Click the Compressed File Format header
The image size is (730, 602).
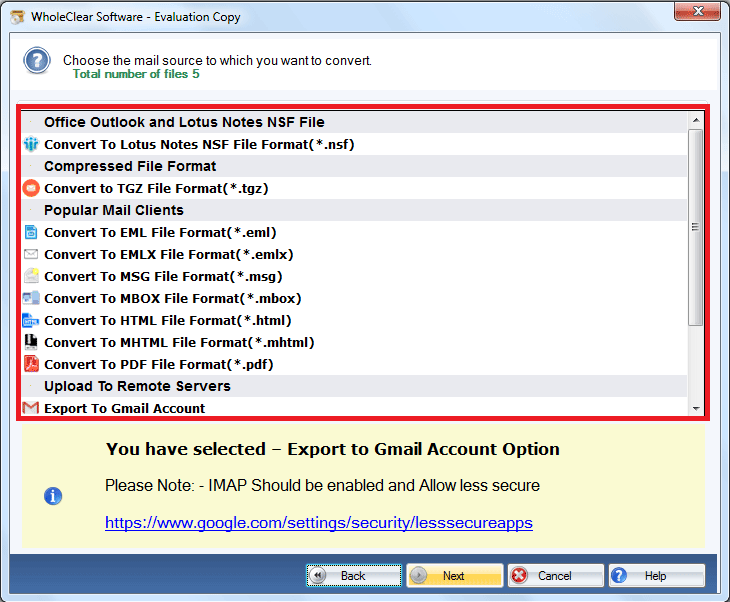pos(354,166)
